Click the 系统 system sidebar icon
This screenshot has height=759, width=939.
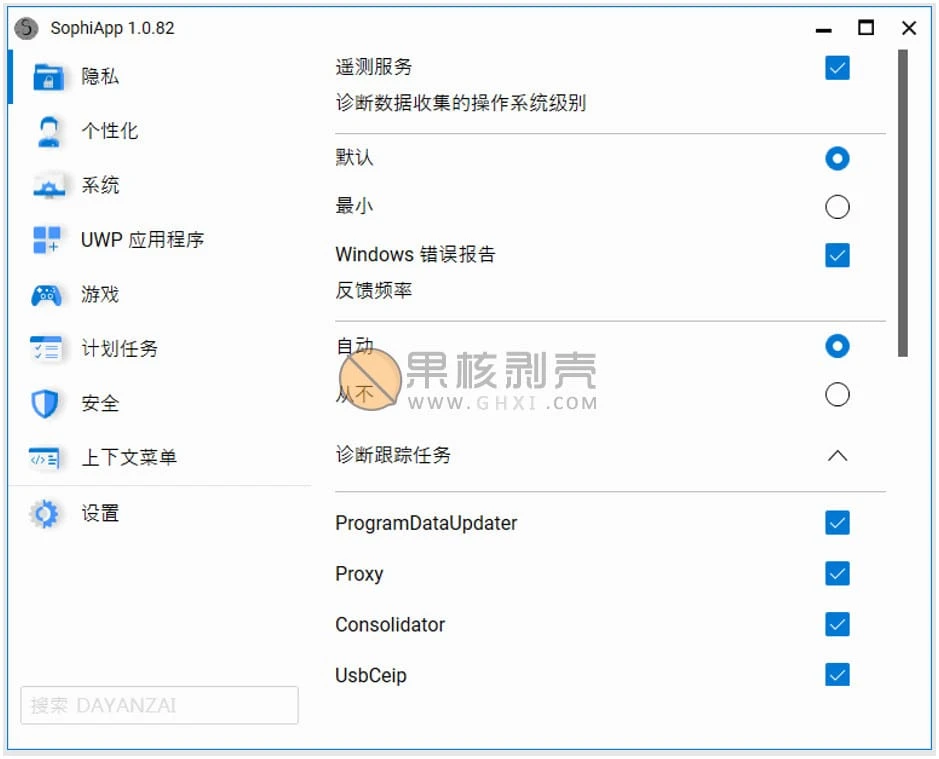[x=44, y=185]
